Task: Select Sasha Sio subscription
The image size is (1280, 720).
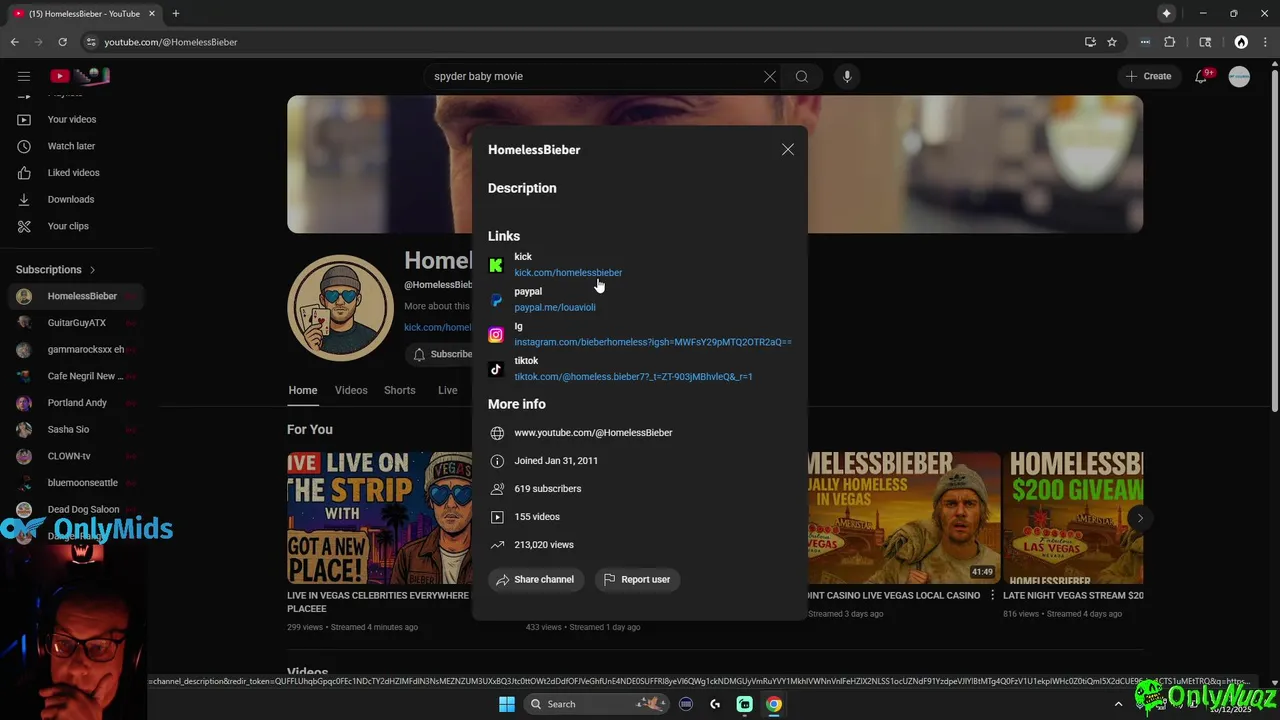Action: point(76,430)
